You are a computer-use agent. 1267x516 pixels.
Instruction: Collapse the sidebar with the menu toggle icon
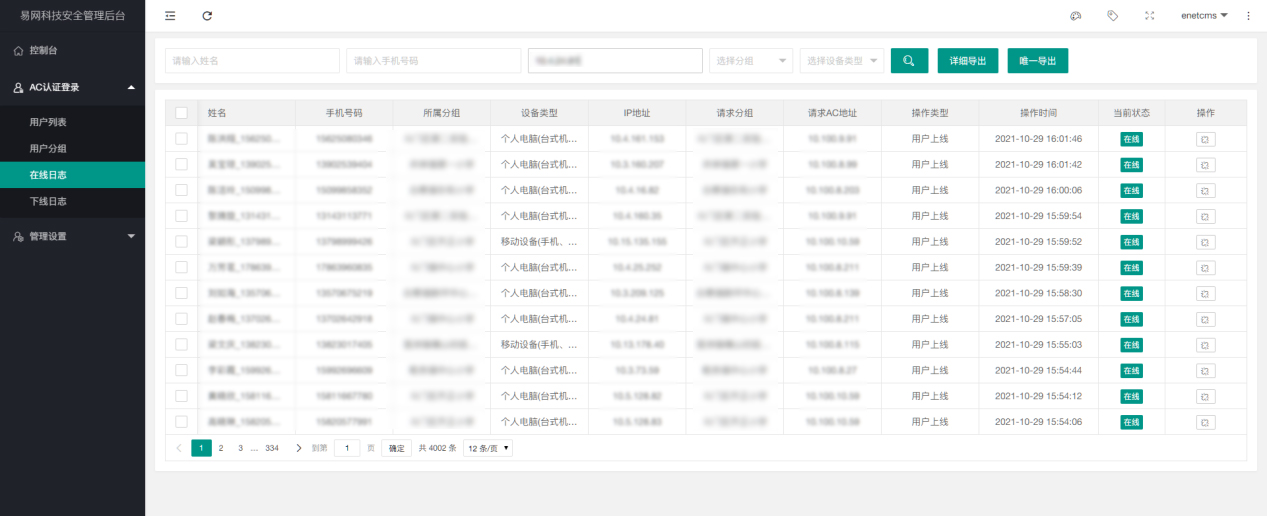170,16
